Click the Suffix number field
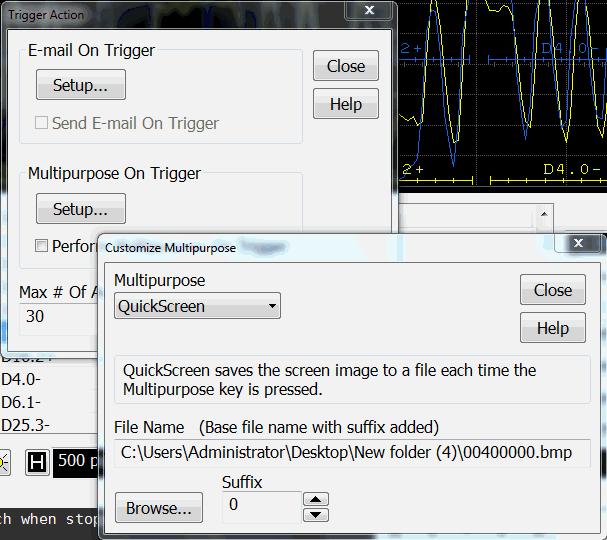 point(260,506)
